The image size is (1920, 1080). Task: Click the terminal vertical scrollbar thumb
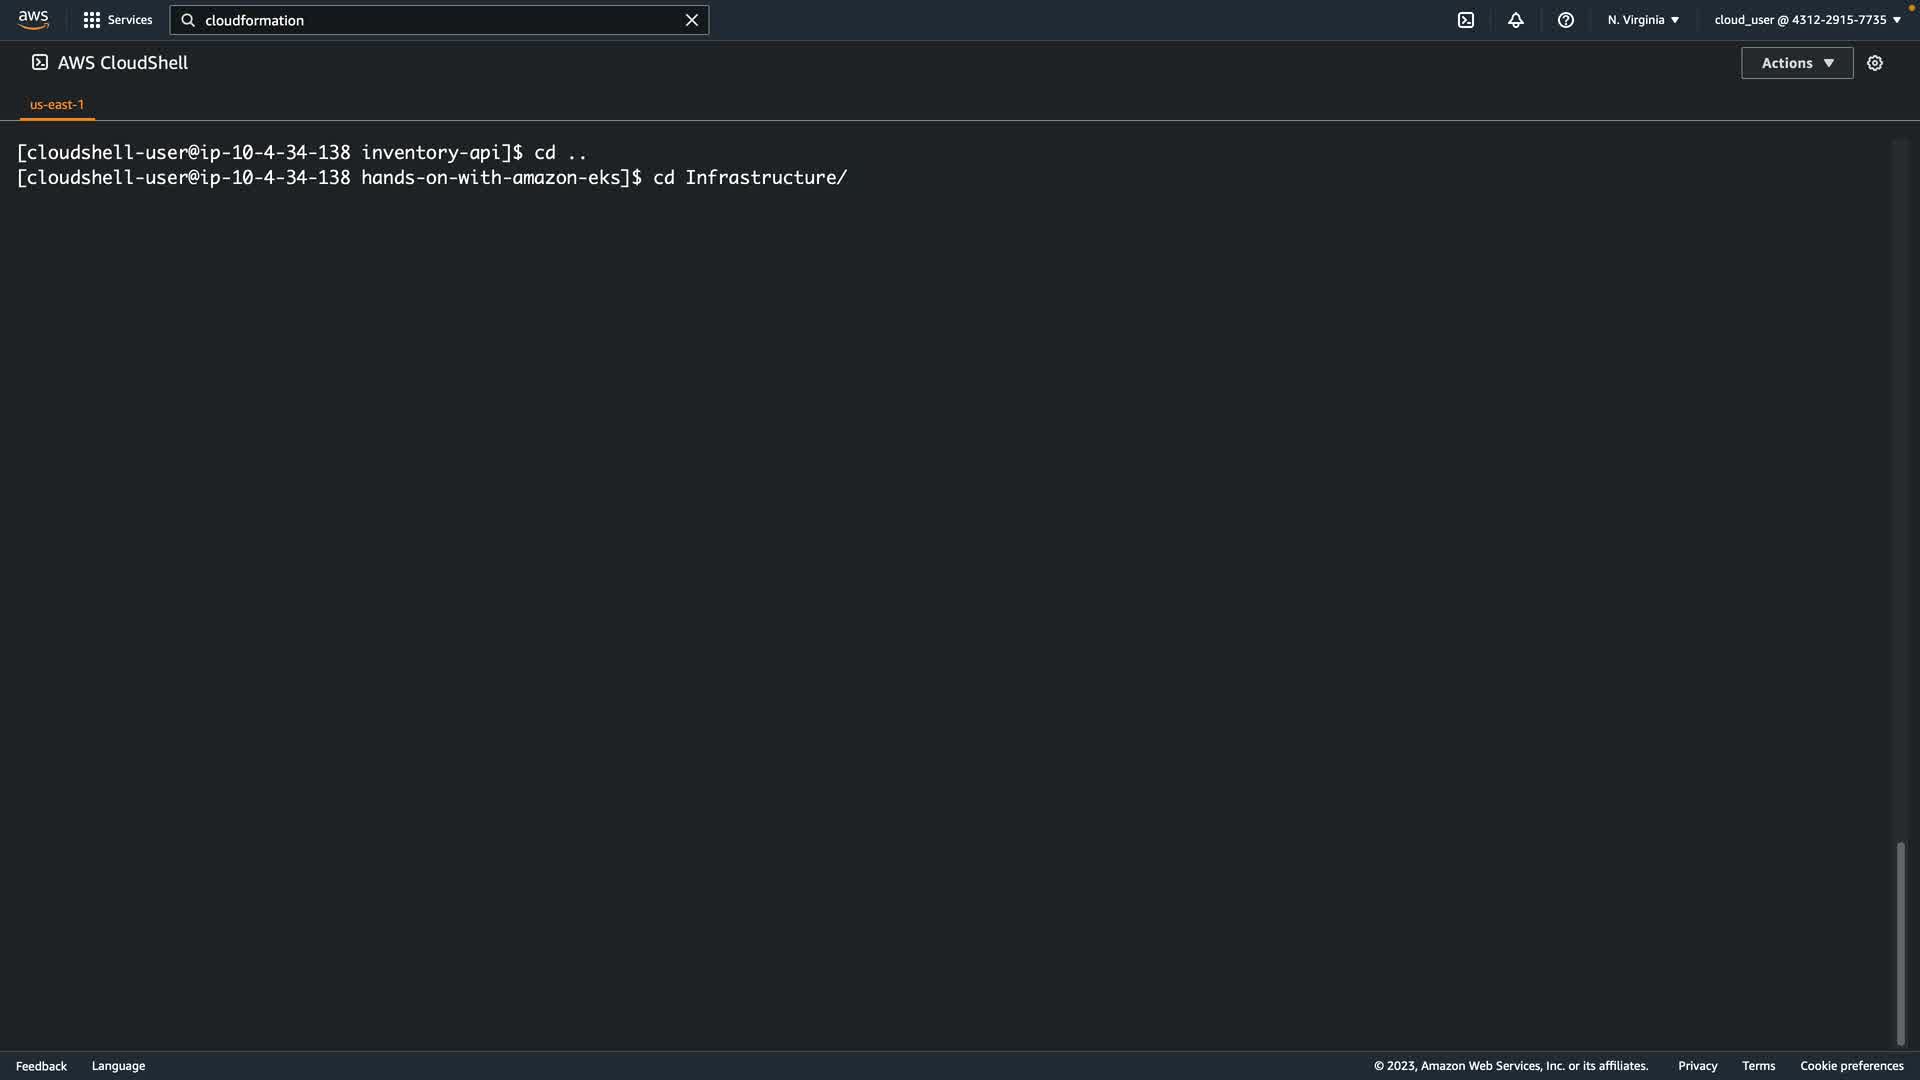[x=1900, y=943]
